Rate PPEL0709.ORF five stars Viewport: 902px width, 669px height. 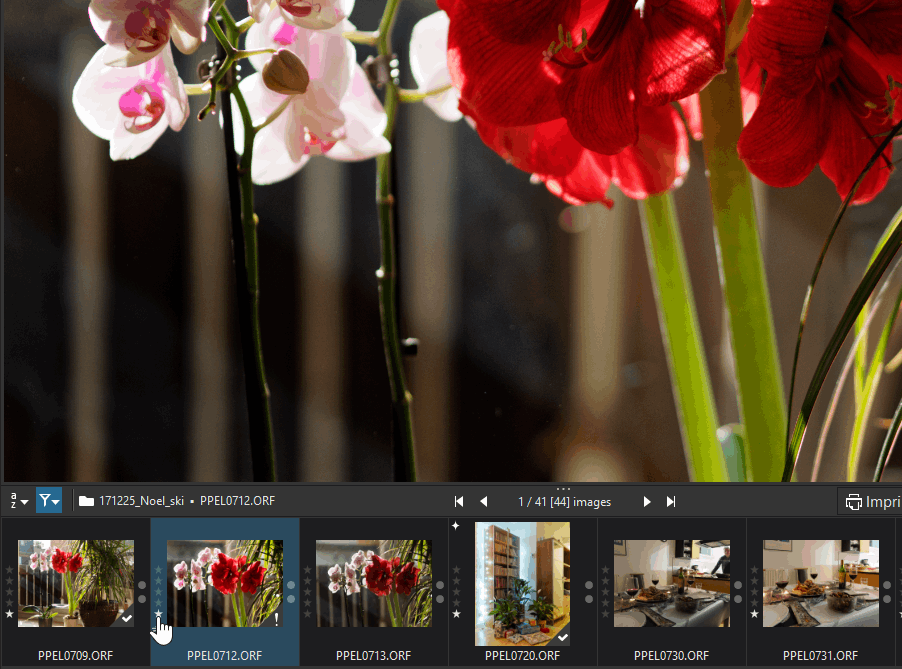click(9, 570)
